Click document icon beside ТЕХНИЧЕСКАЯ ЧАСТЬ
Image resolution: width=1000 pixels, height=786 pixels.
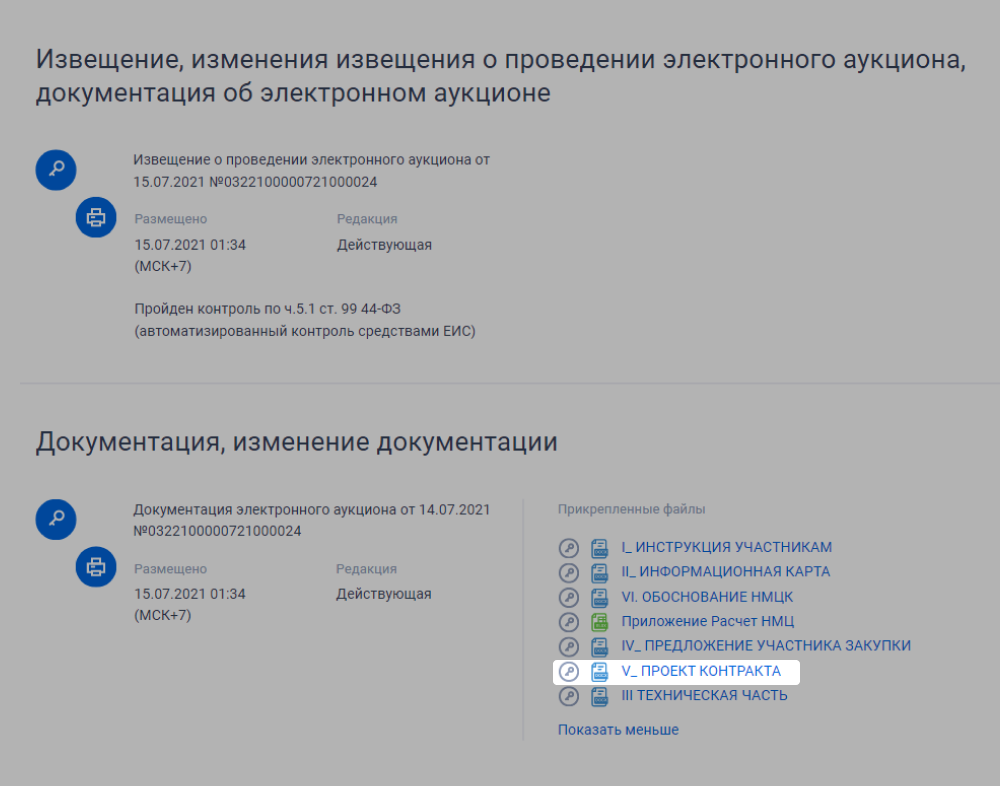[x=599, y=696]
